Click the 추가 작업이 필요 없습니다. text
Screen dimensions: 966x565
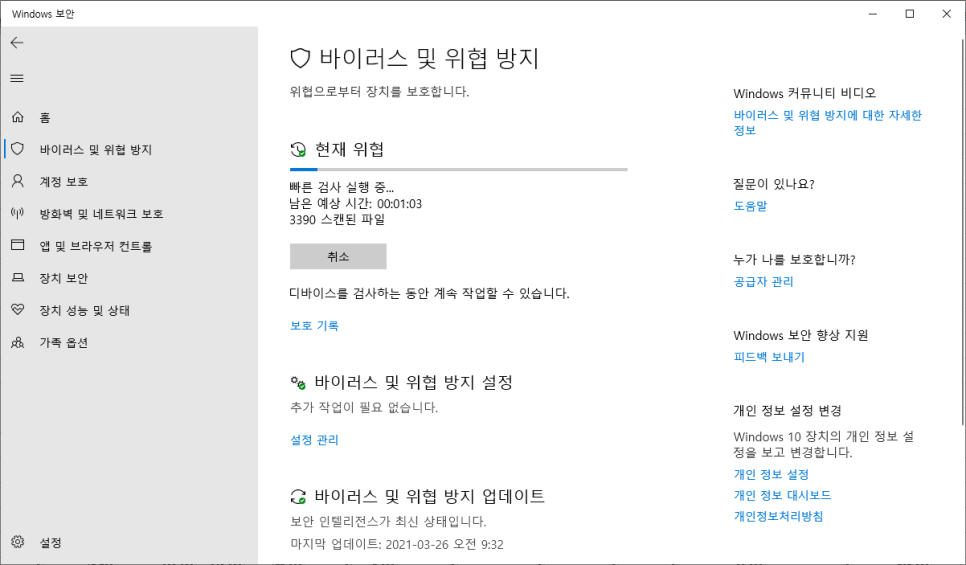(x=363, y=407)
